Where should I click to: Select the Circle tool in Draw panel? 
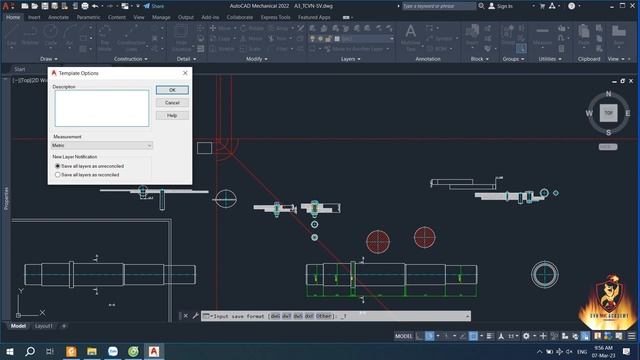point(51,36)
